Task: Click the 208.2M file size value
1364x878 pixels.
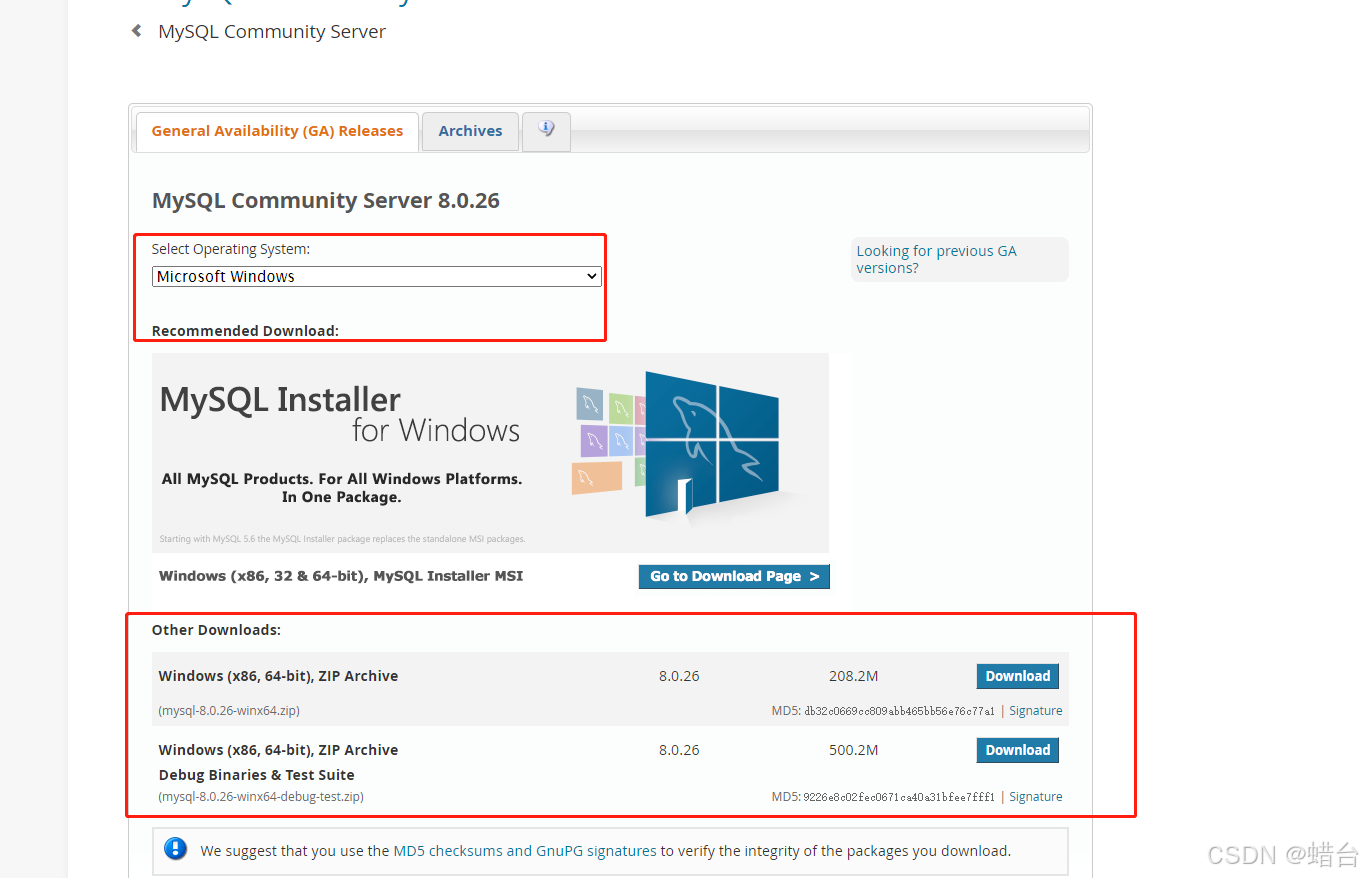Action: pyautogui.click(x=853, y=676)
